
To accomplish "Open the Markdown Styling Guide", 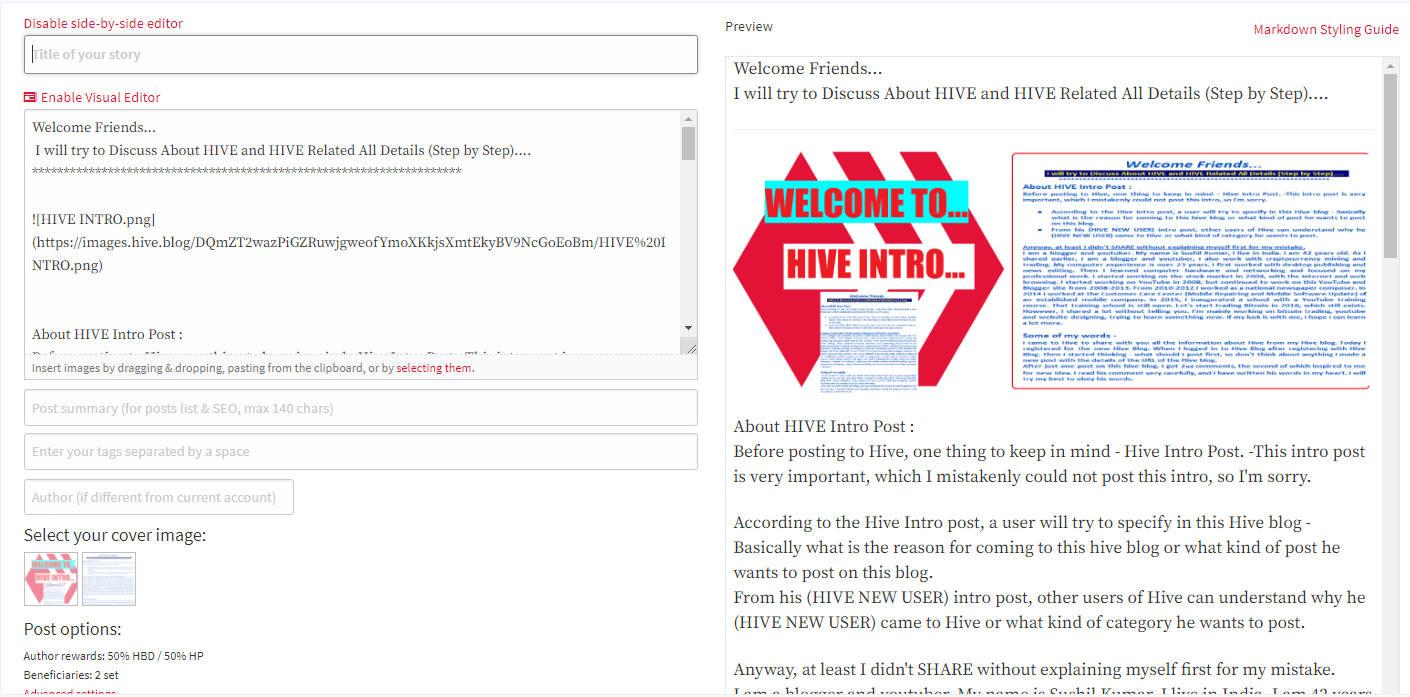I will 1326,29.
